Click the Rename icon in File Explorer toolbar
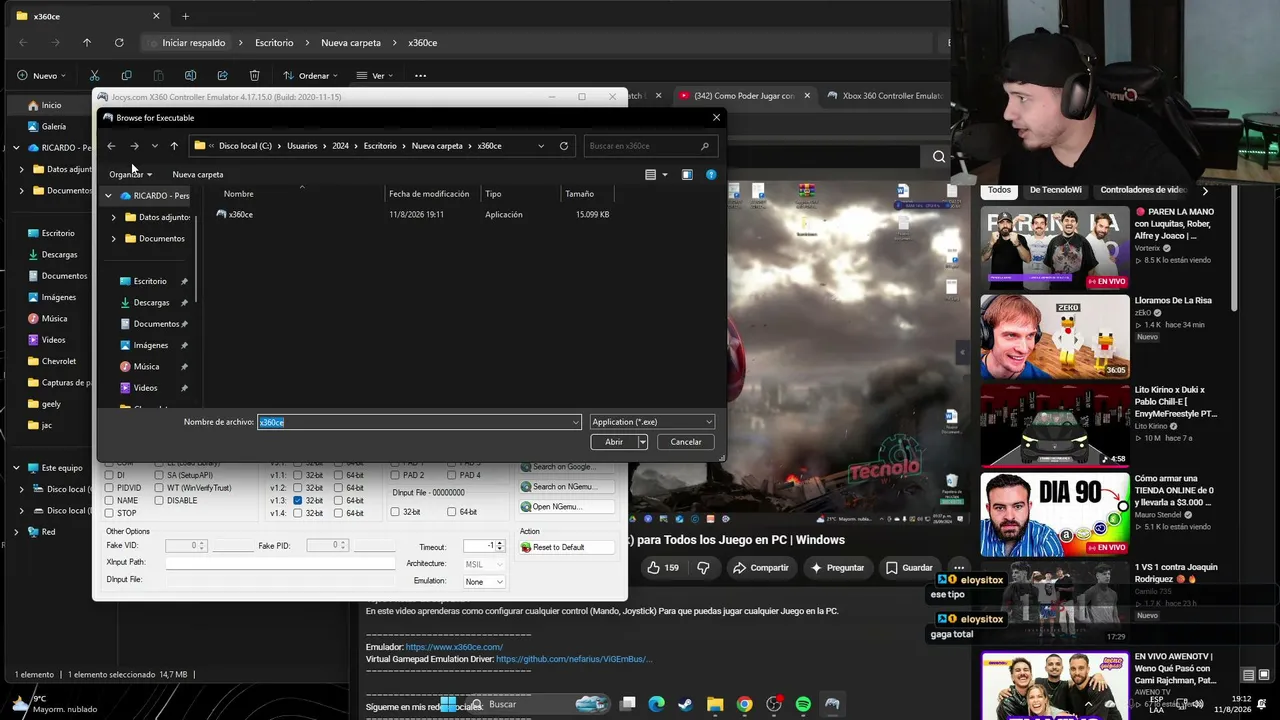Viewport: 1280px width, 720px height. click(x=190, y=75)
